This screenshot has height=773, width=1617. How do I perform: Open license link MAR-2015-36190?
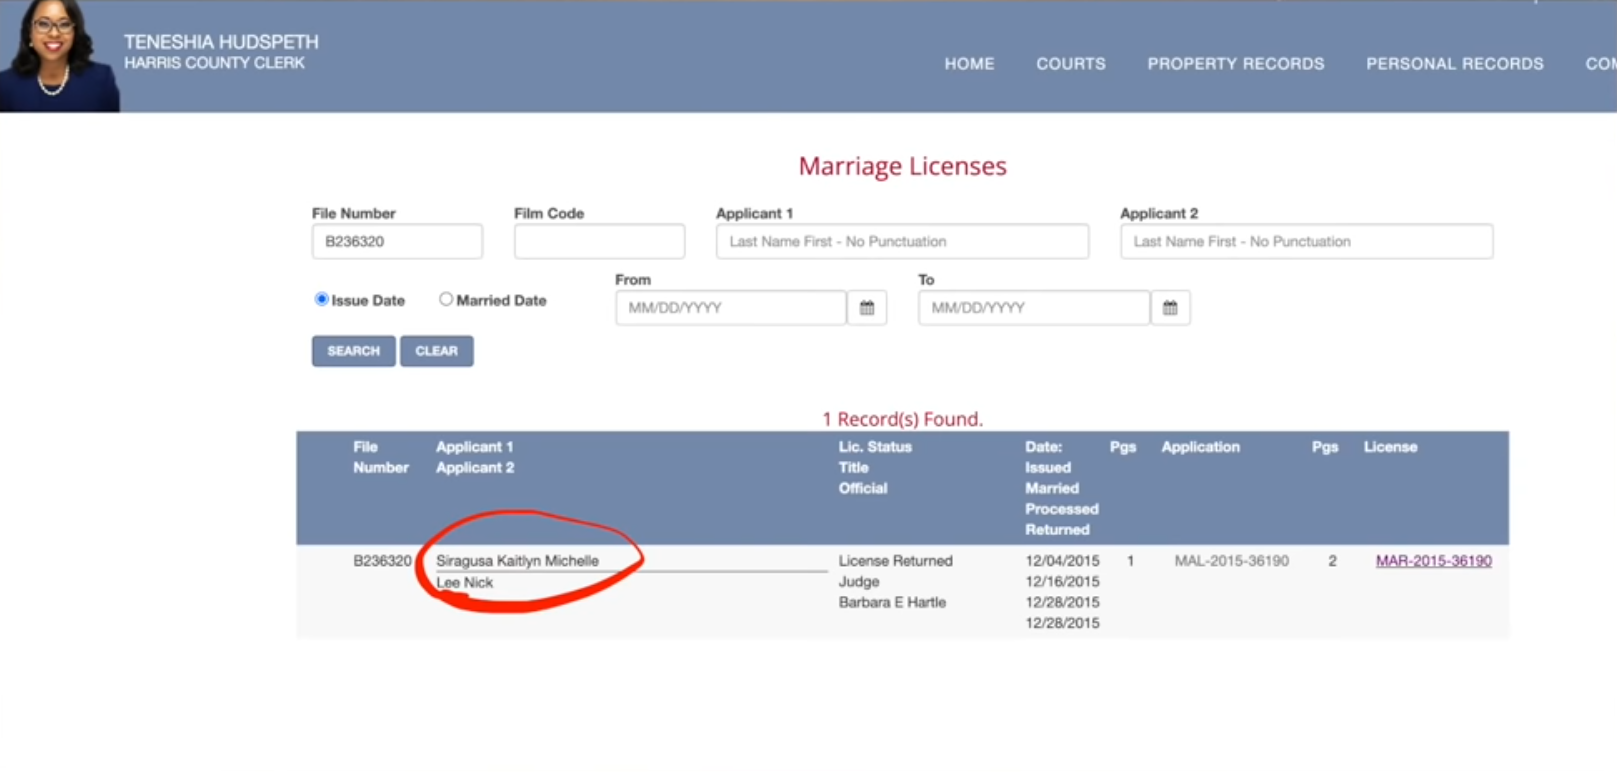click(1433, 561)
